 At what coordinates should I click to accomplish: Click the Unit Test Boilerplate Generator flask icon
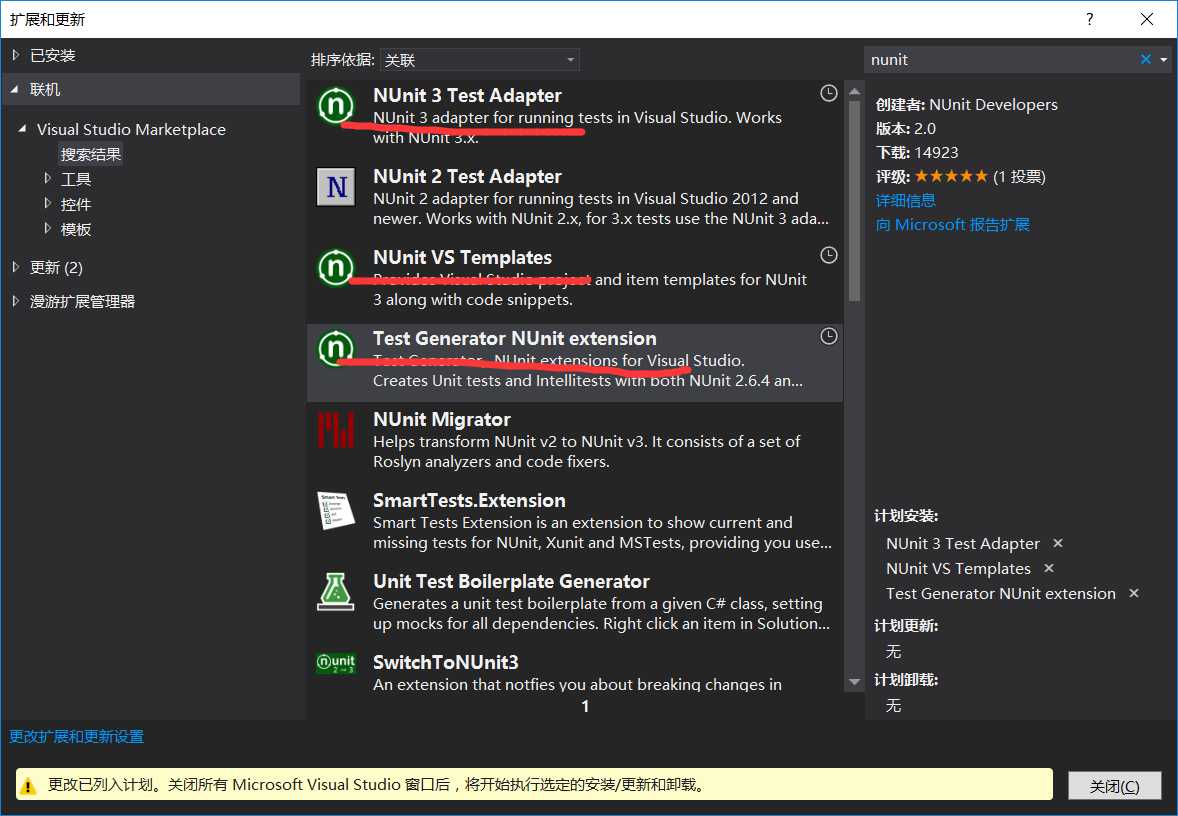coord(336,592)
